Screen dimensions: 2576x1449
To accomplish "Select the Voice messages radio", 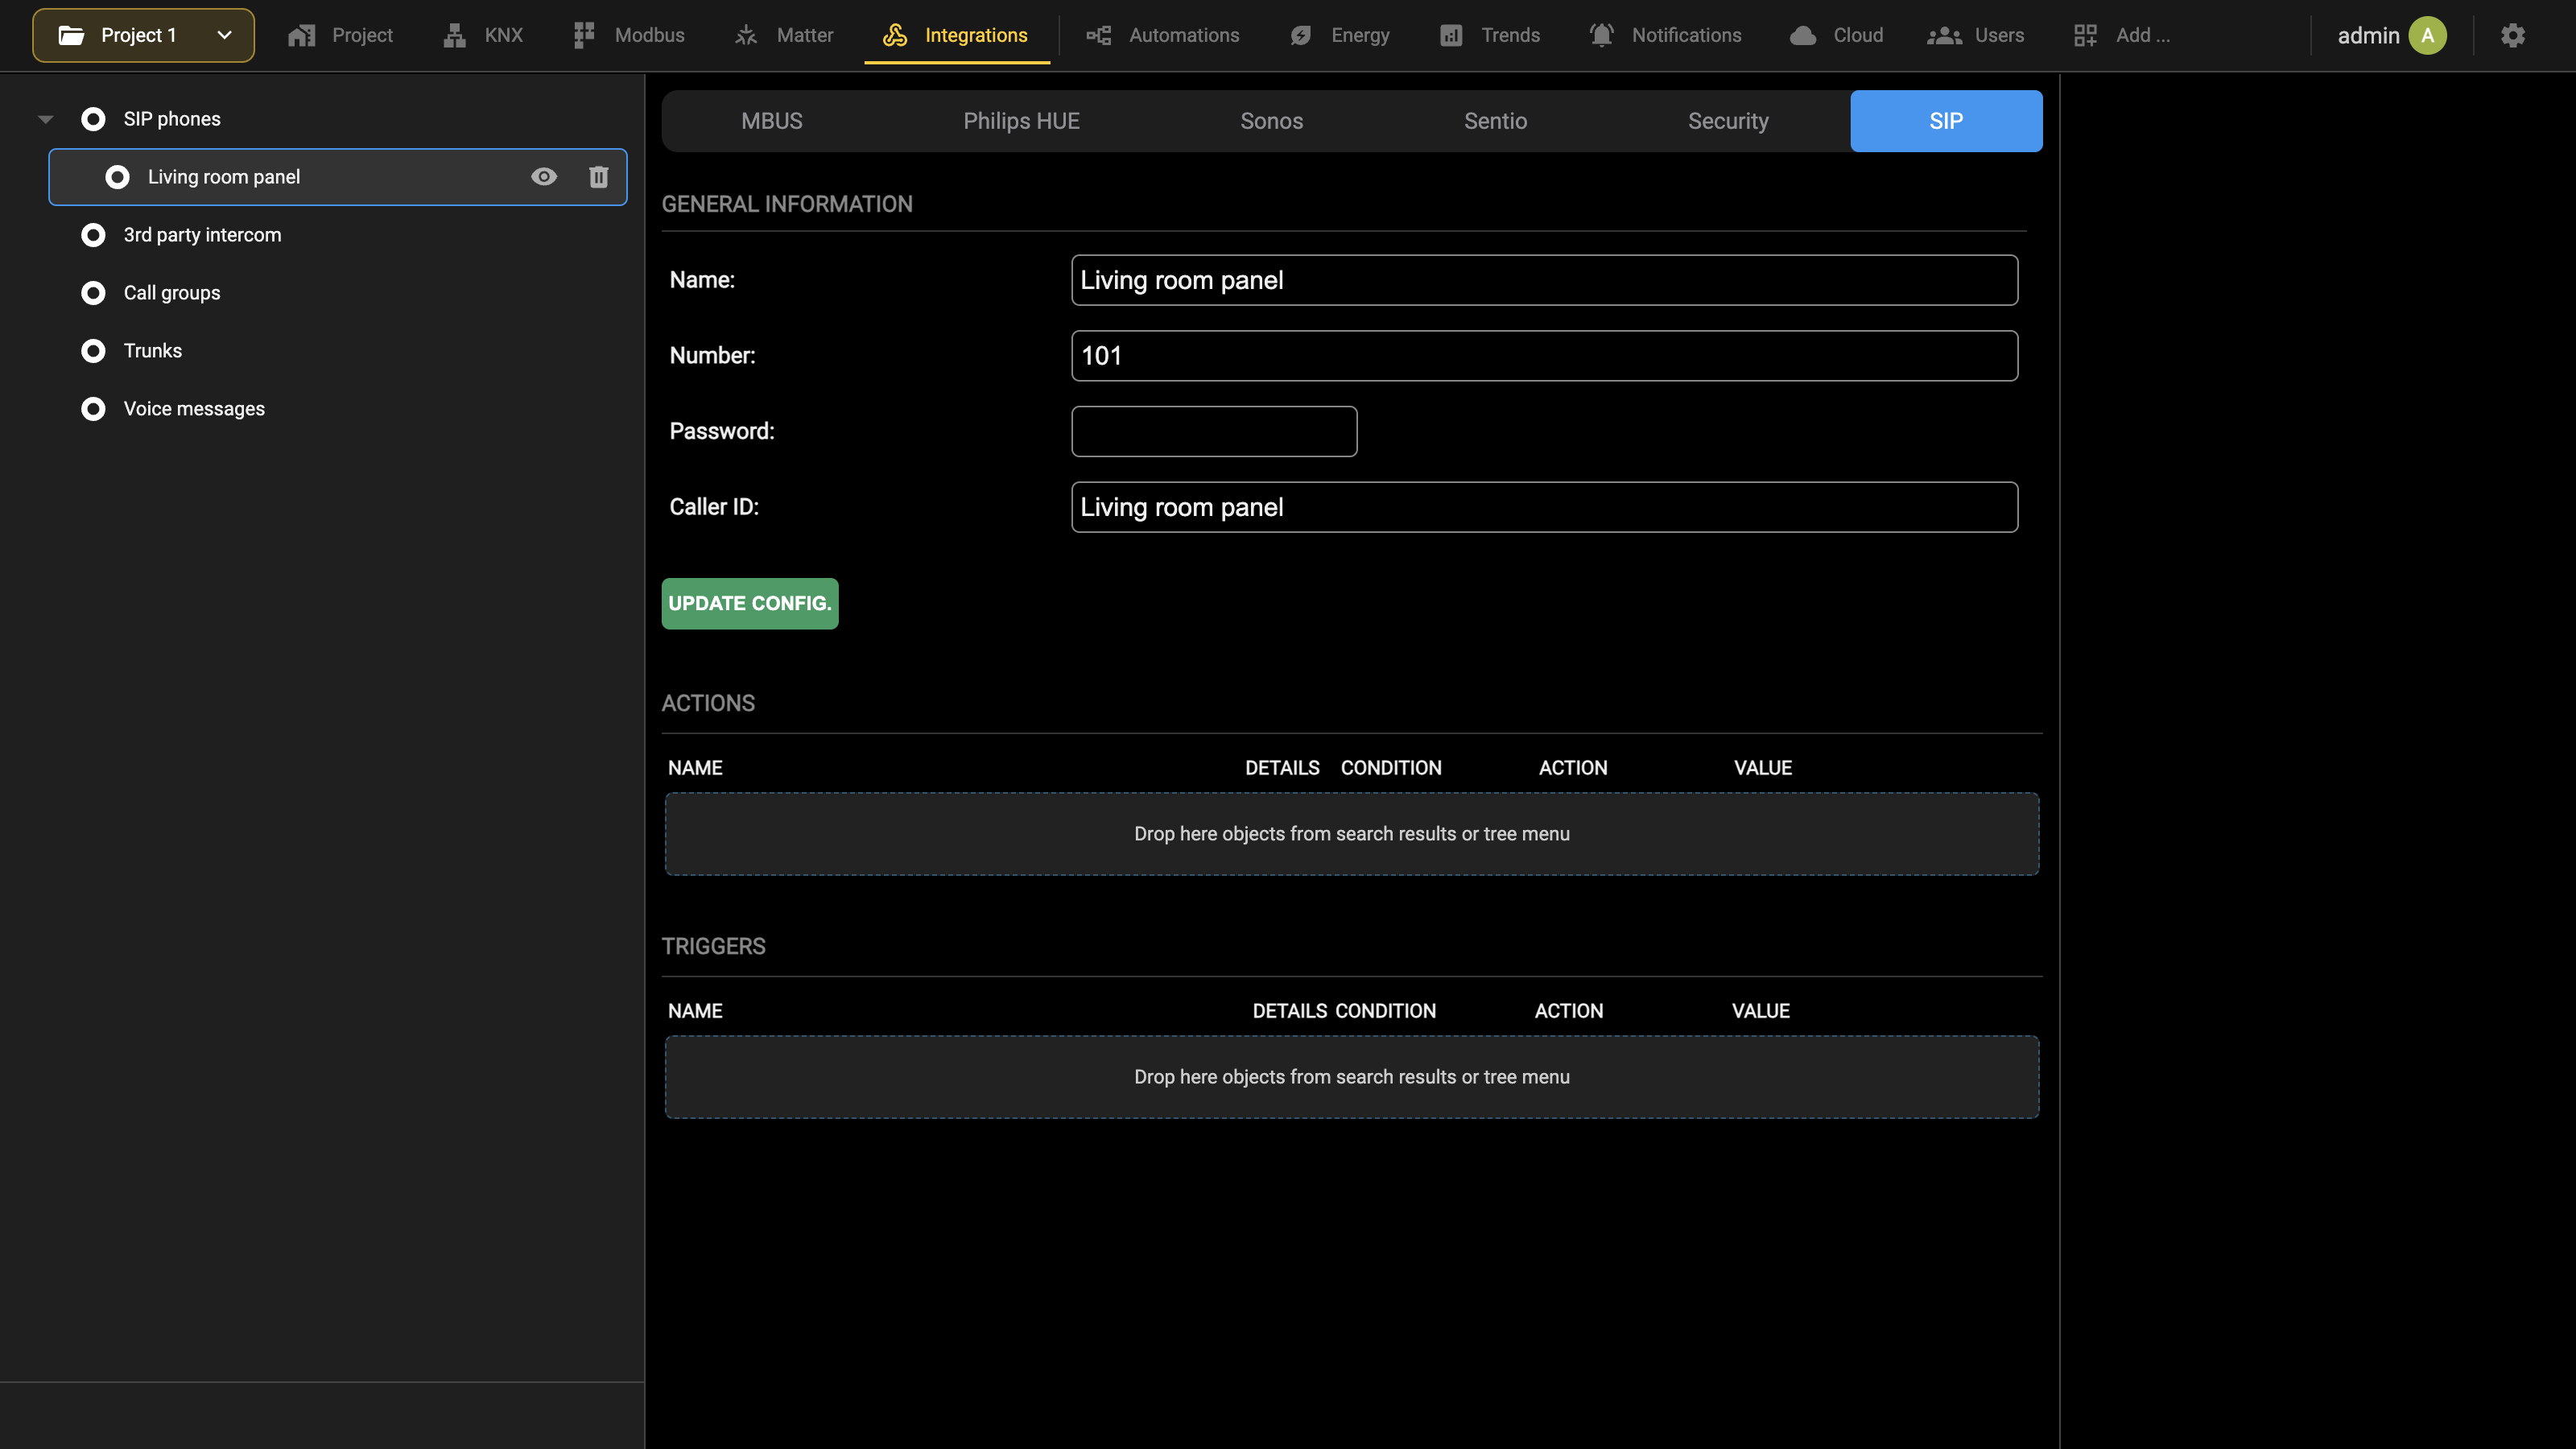I will (93, 409).
